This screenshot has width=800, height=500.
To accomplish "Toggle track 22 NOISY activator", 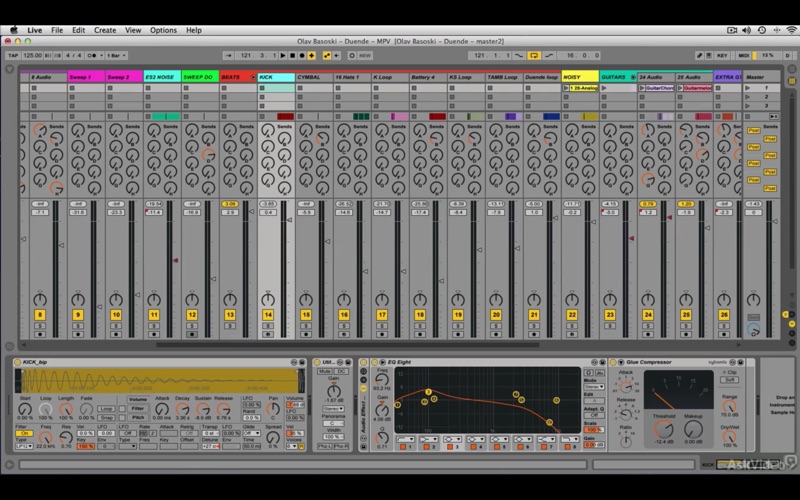I will (x=572, y=315).
